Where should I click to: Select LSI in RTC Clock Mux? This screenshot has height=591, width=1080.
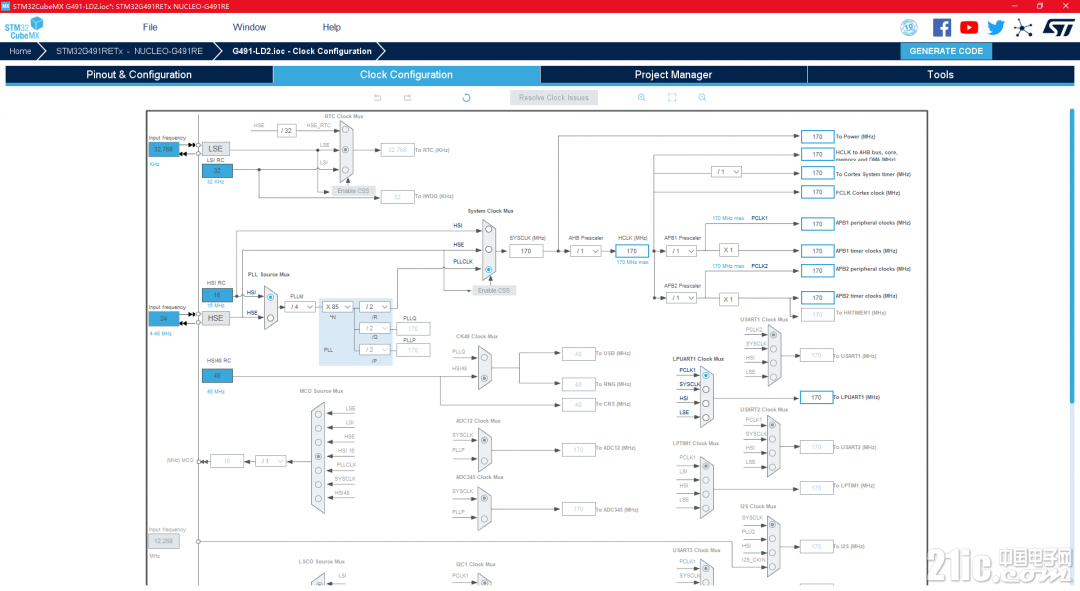tap(346, 169)
